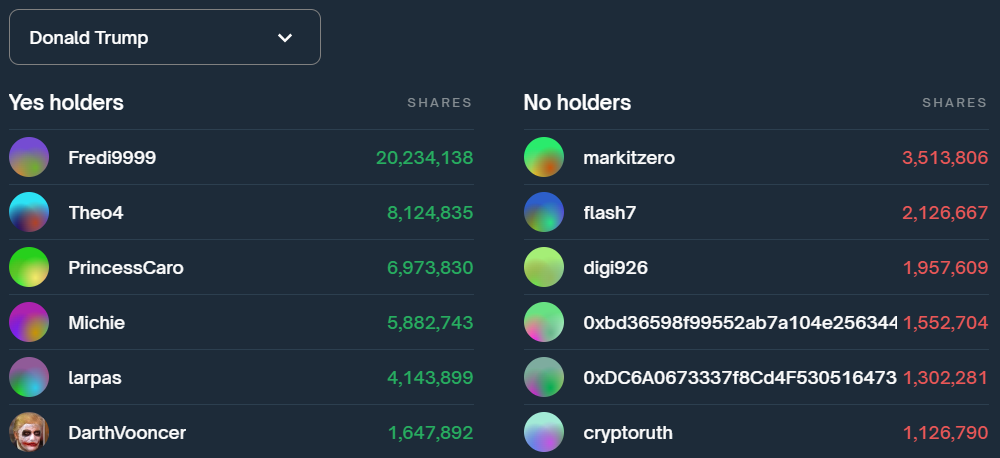This screenshot has width=1000, height=458.
Task: Click Fredi9999's avatar icon
Action: [x=29, y=157]
